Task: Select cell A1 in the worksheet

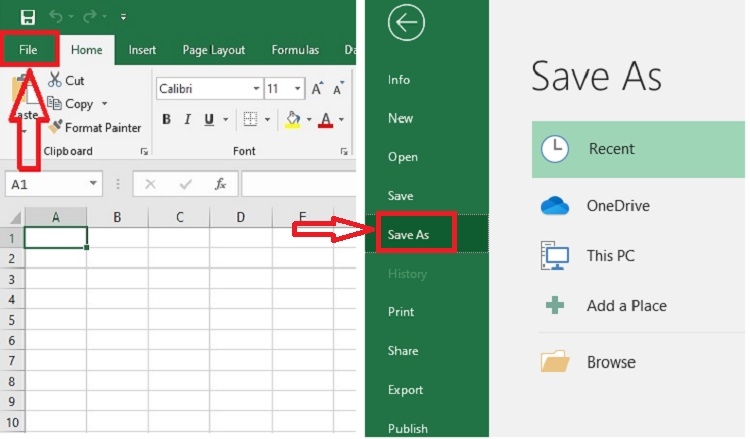Action: coord(55,238)
